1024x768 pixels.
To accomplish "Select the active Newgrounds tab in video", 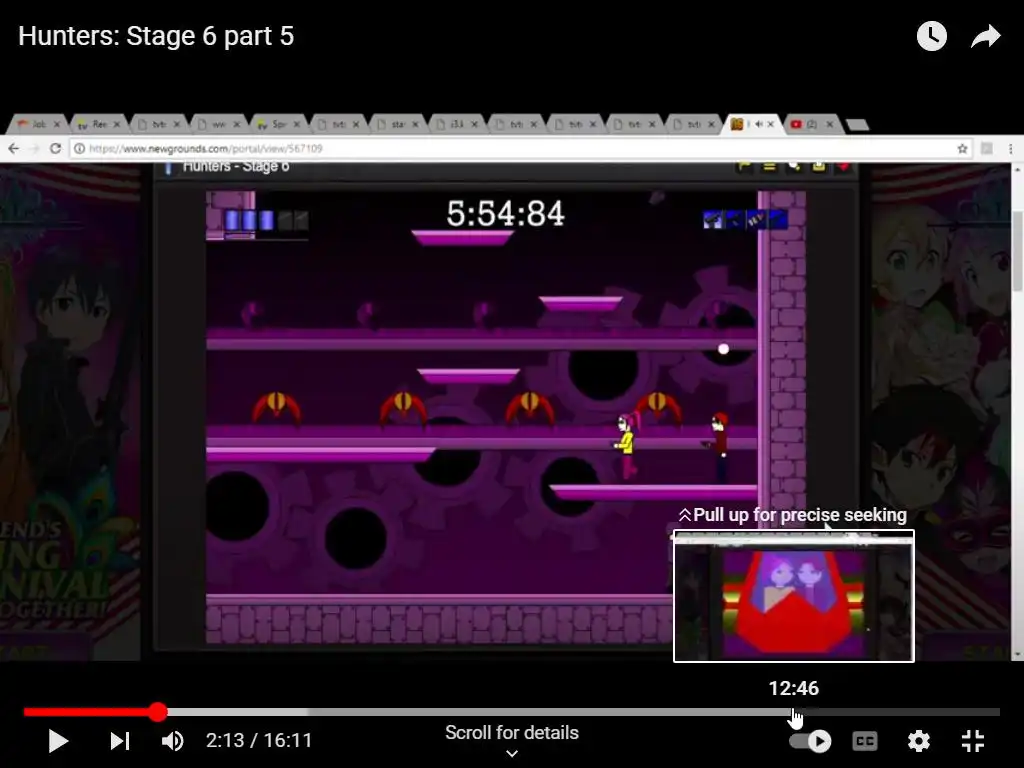I will (751, 123).
